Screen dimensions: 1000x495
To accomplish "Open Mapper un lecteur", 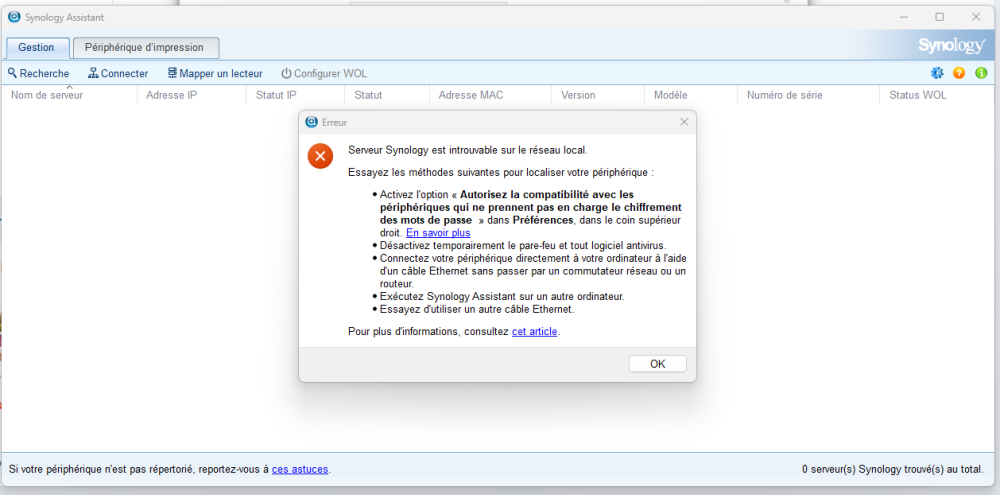I will pyautogui.click(x=215, y=73).
